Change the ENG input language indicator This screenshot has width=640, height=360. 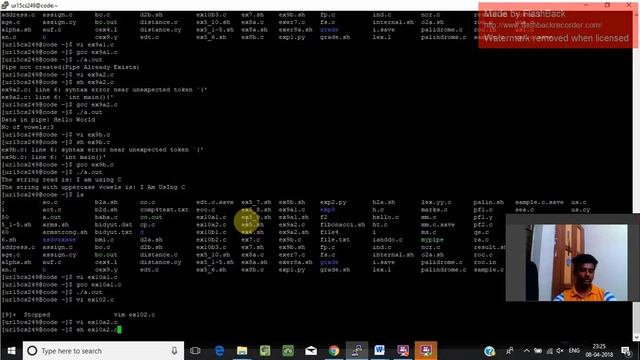(x=574, y=351)
